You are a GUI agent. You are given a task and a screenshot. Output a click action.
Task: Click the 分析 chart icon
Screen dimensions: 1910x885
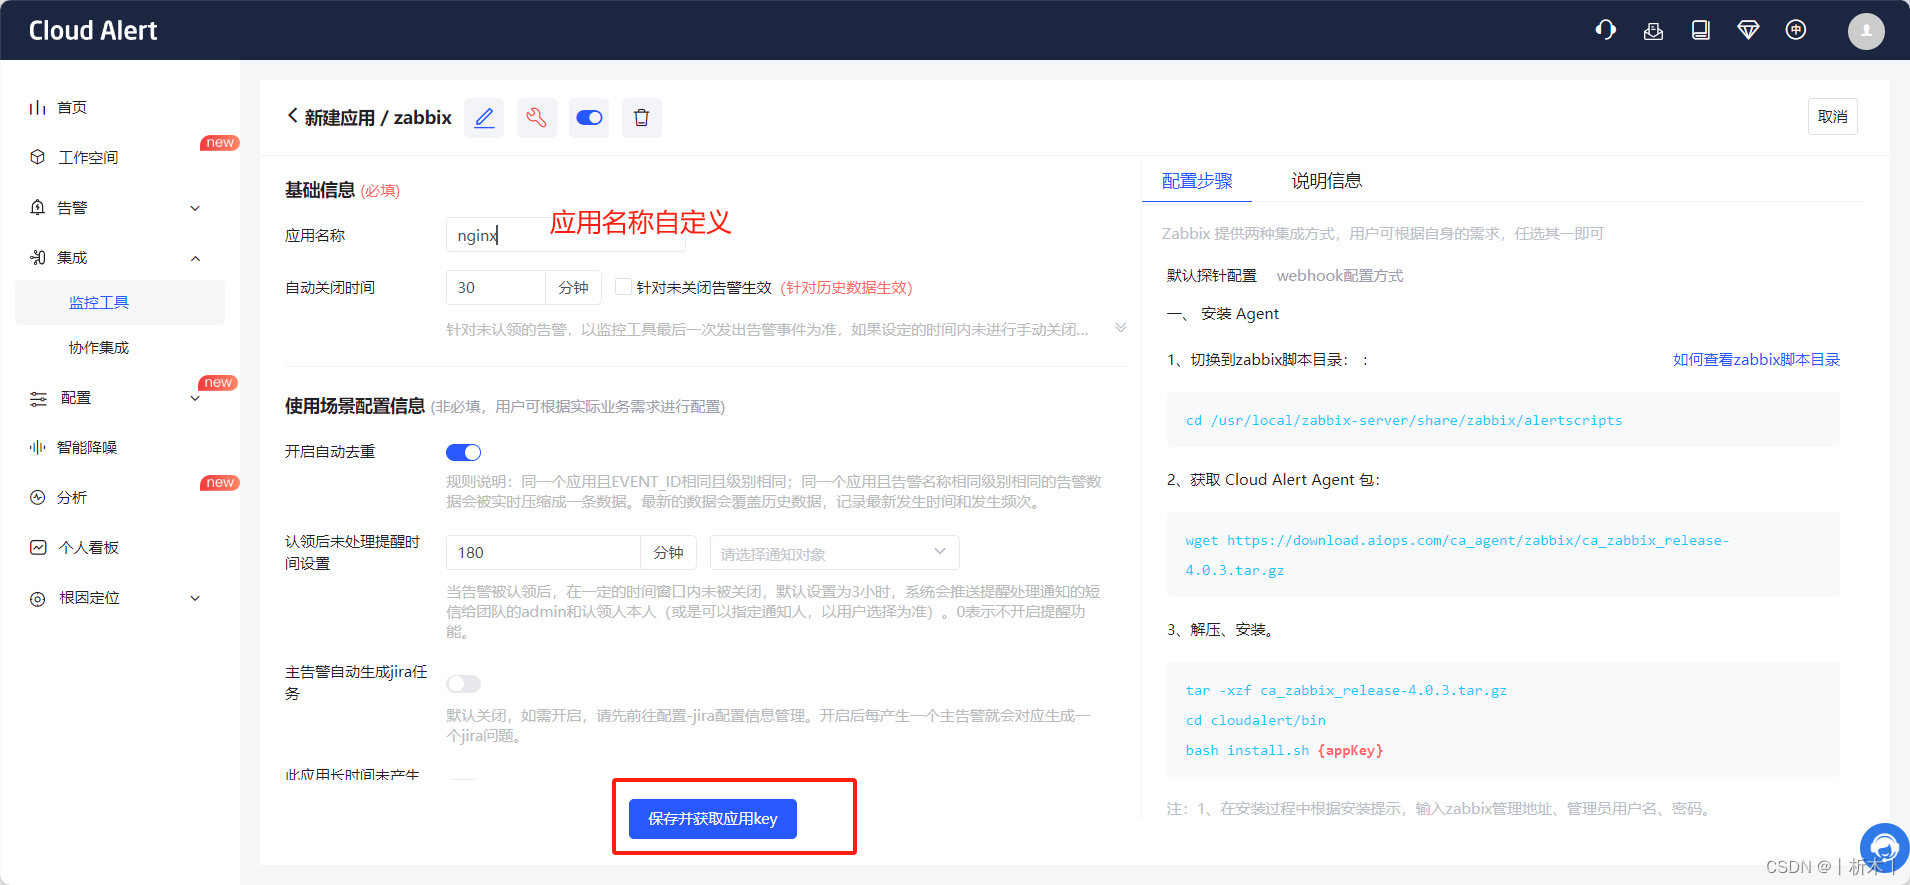pyautogui.click(x=38, y=497)
